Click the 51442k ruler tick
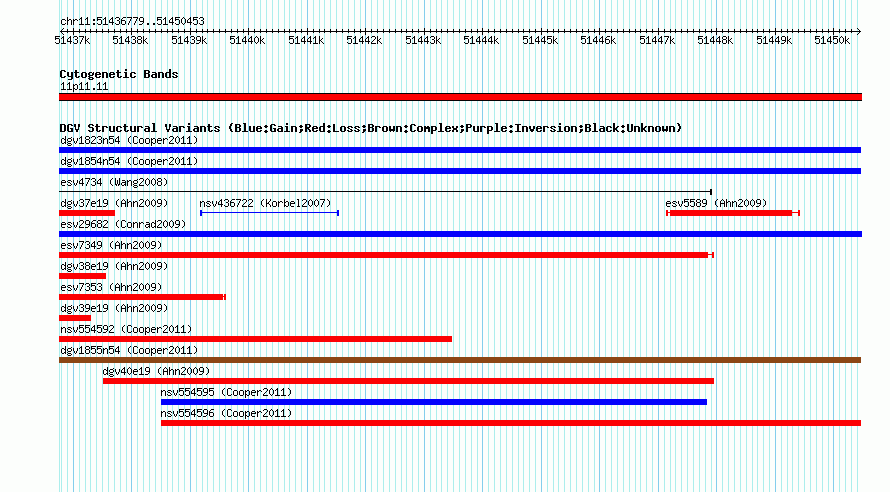 (x=364, y=40)
